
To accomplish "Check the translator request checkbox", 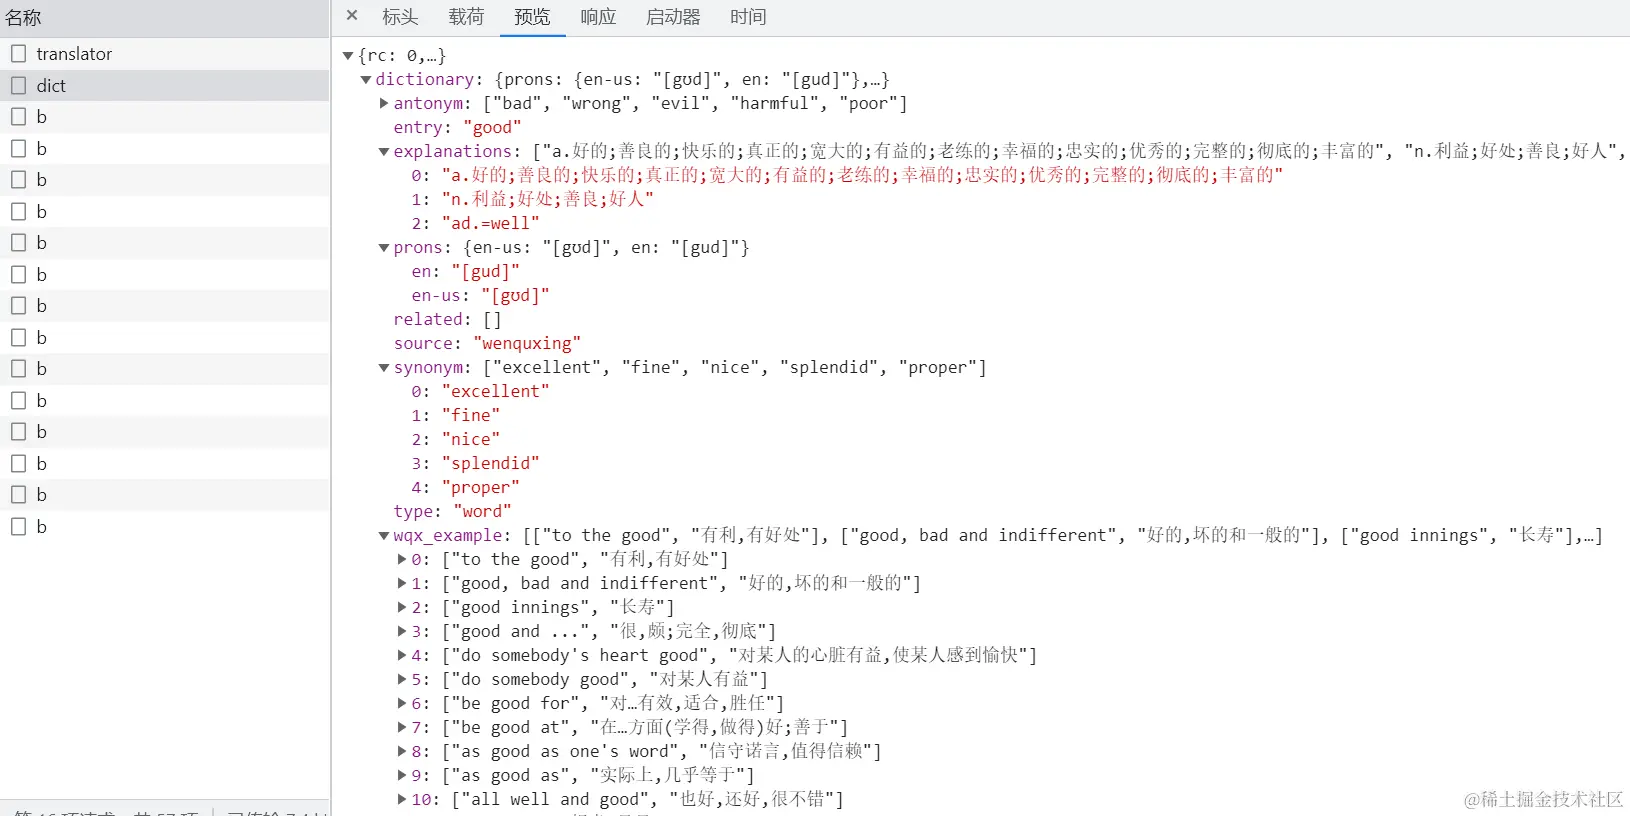I will (18, 54).
